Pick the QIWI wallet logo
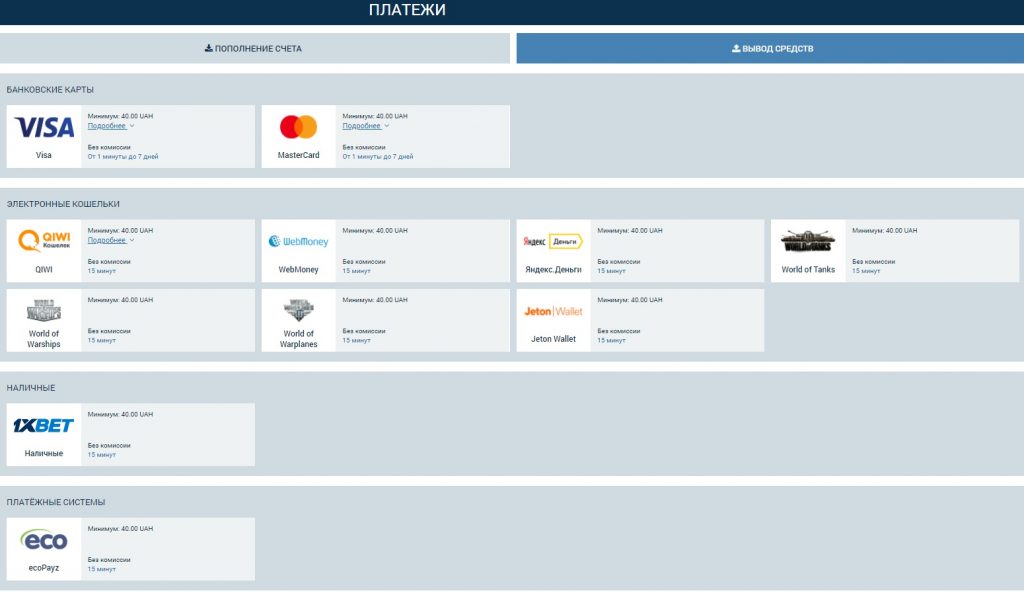Screen dimensions: 1024x599 44,241
